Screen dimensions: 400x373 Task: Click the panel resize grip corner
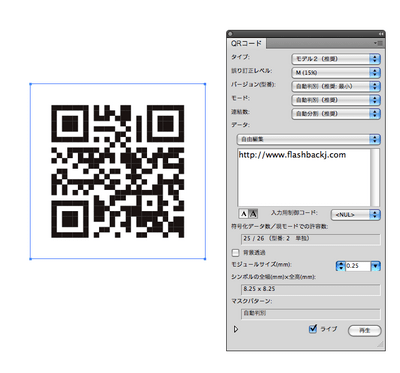tap(380, 345)
